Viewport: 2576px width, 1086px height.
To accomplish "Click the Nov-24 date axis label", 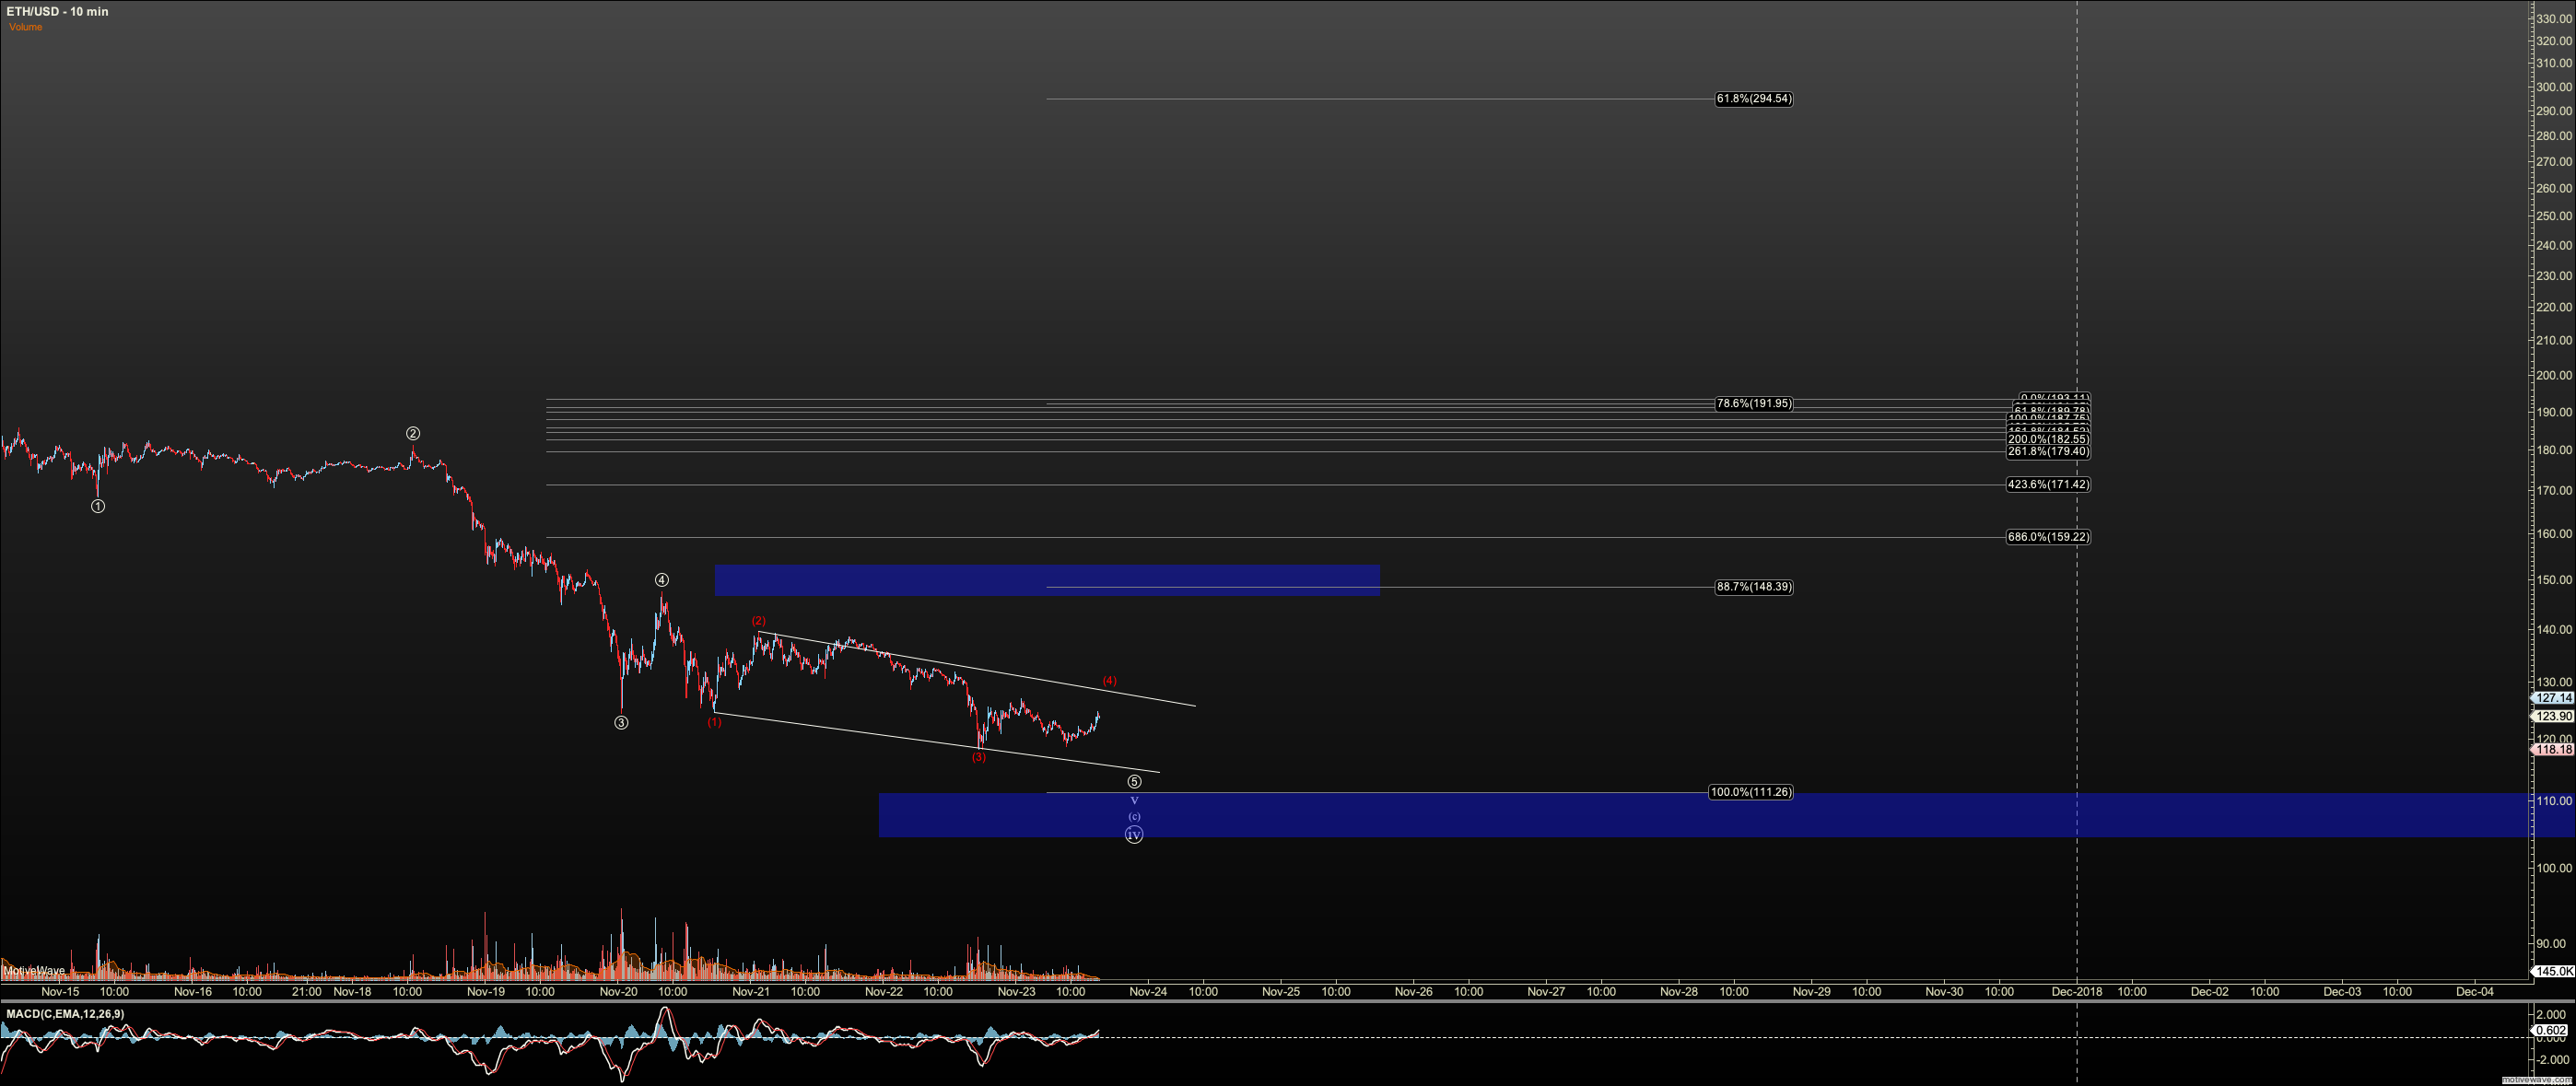I will point(1148,992).
